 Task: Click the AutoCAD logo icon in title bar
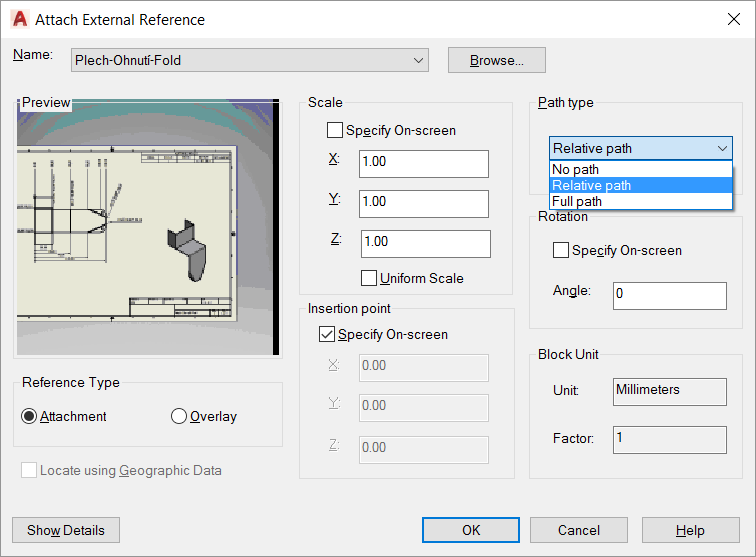coord(20,19)
